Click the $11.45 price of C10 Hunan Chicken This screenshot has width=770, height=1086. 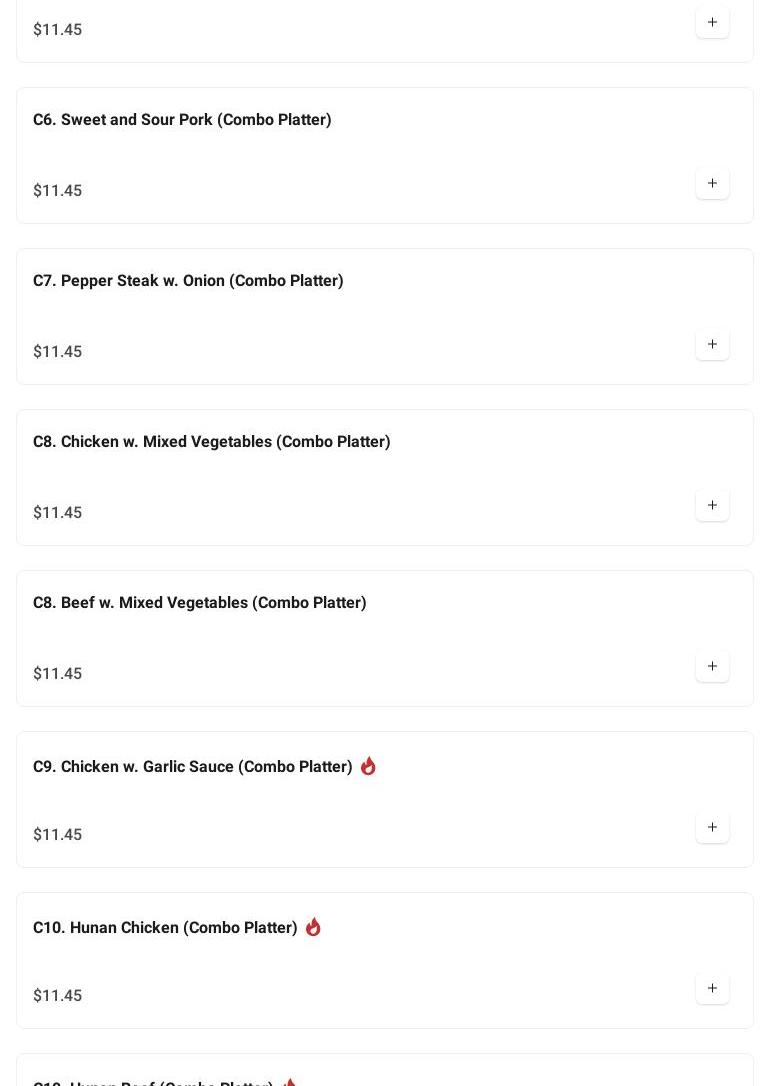coord(57,996)
